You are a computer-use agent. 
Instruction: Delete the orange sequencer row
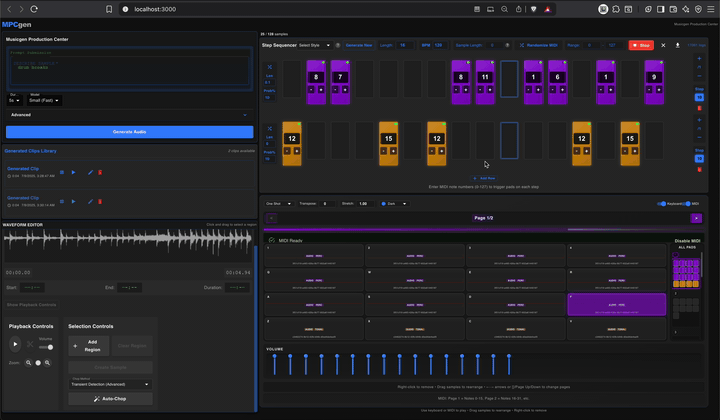tap(699, 169)
